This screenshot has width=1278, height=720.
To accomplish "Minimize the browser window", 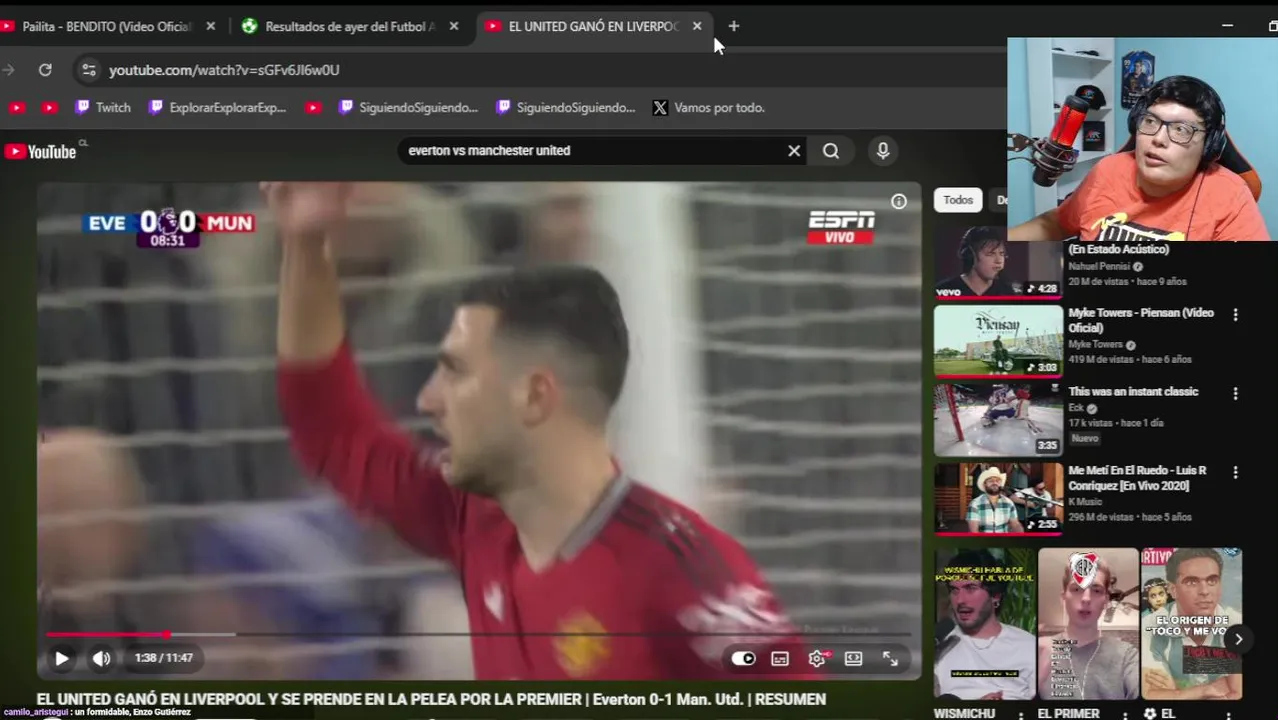I will pos(1227,26).
